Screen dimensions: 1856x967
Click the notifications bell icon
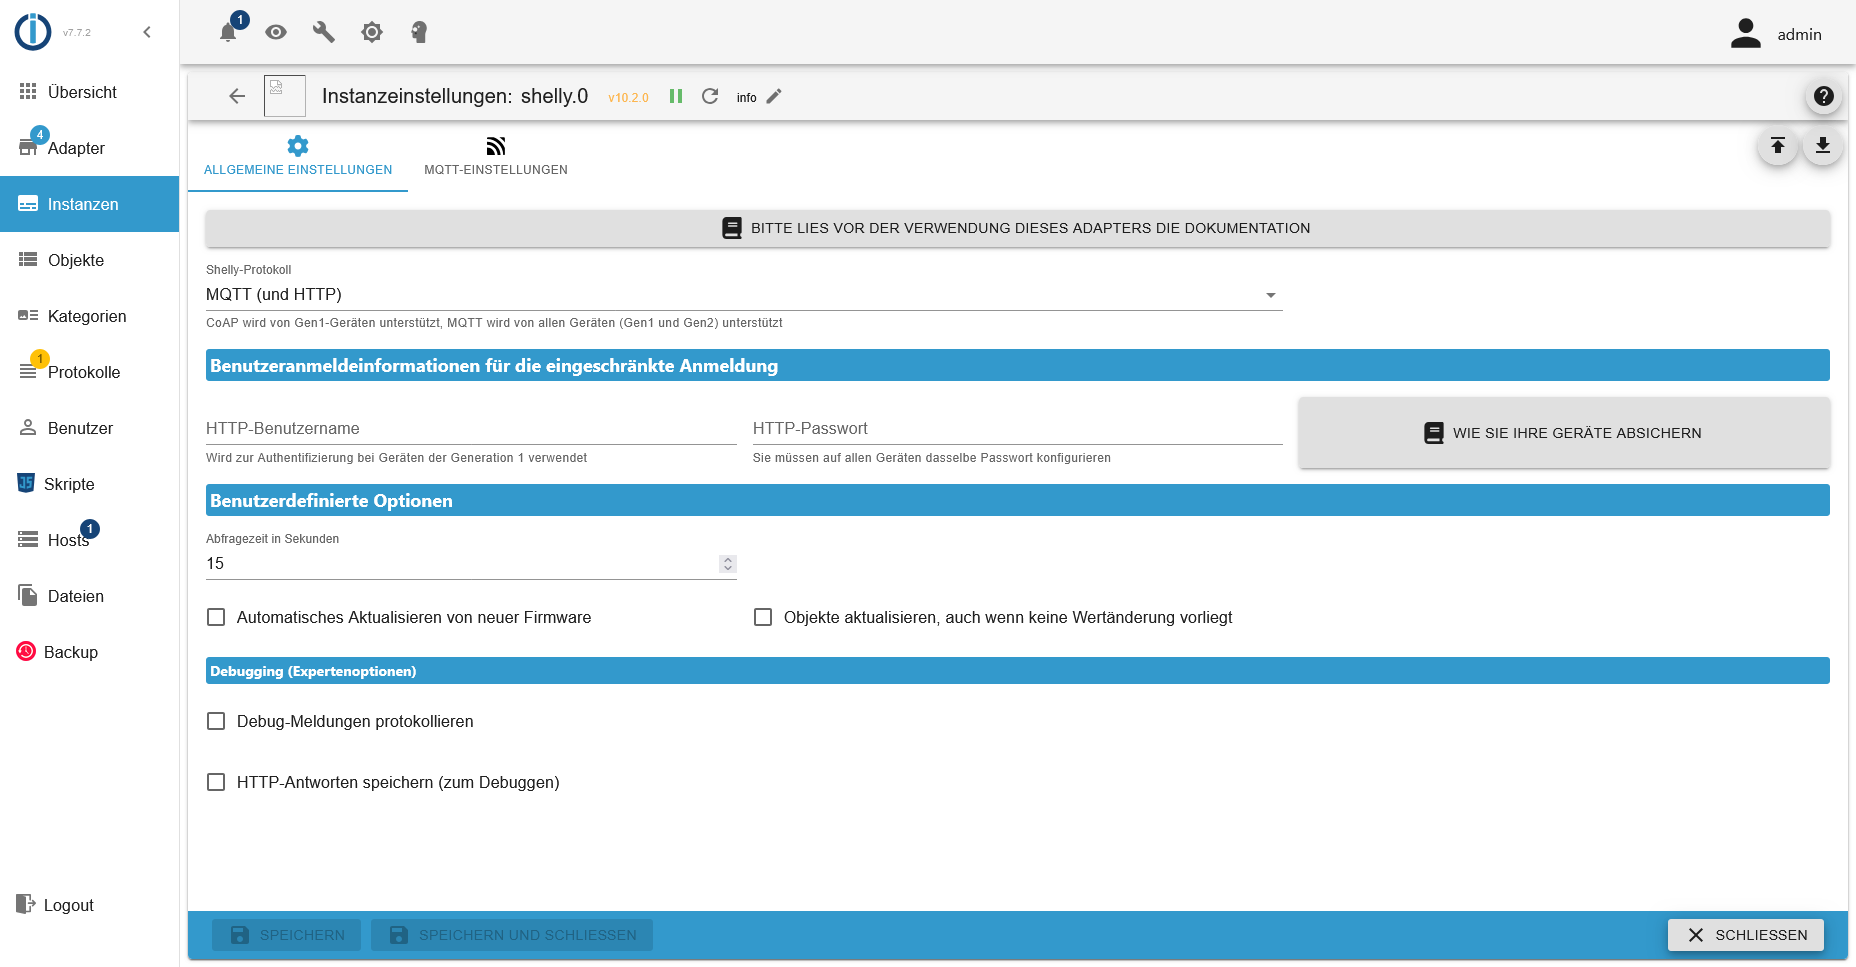[x=228, y=32]
